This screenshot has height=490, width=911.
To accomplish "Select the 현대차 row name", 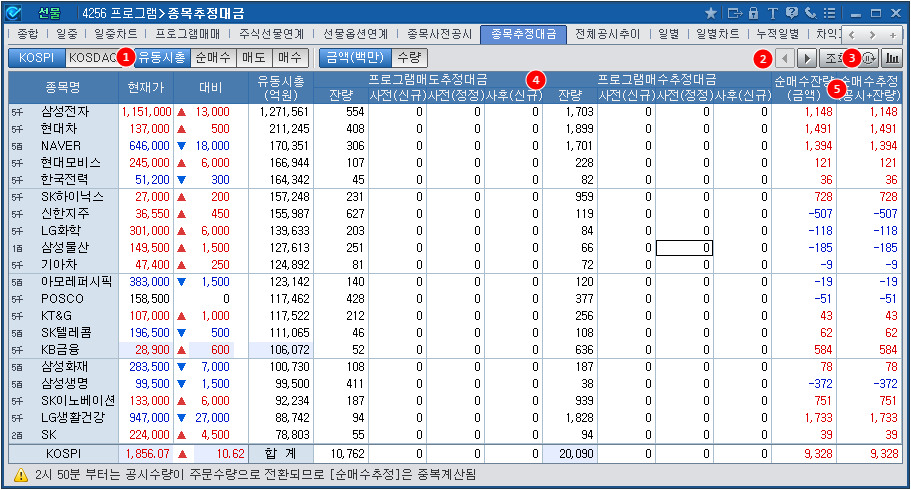I will click(59, 128).
